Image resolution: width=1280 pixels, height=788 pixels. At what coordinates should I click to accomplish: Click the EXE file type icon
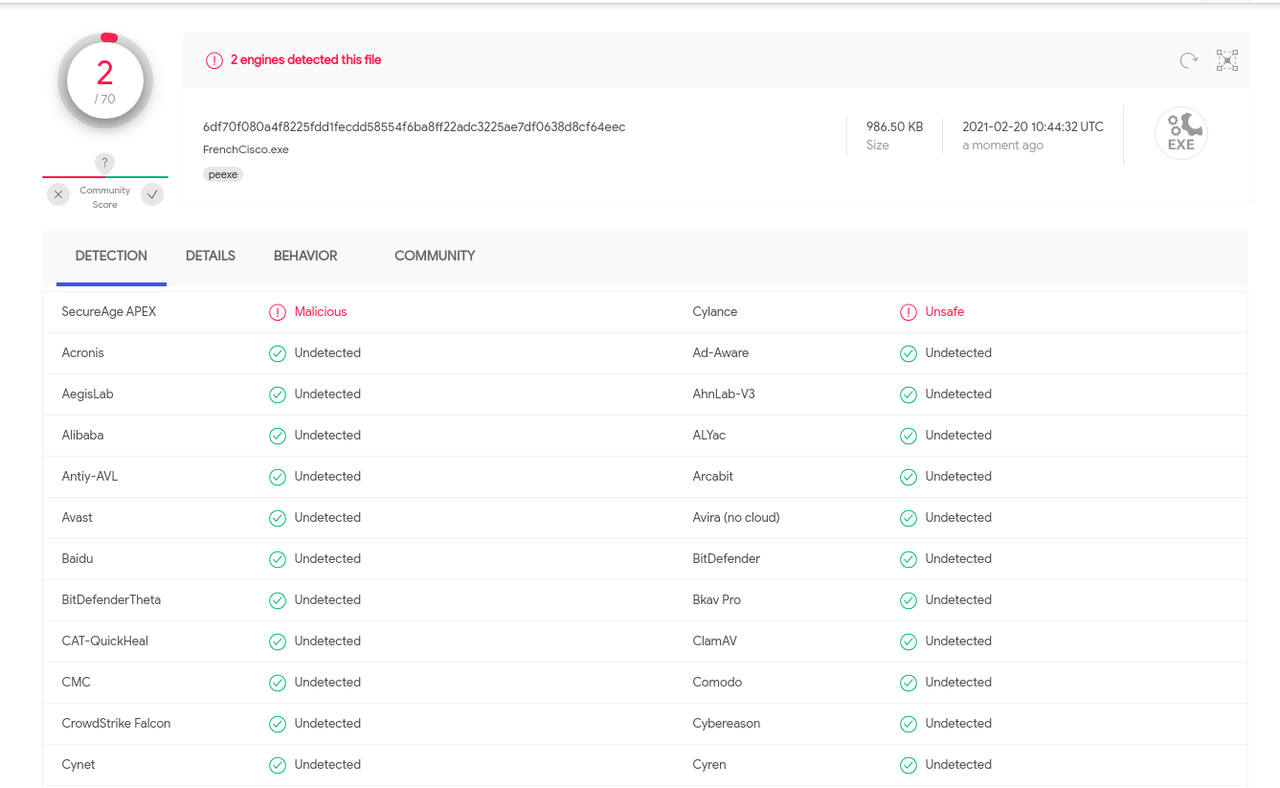1181,133
